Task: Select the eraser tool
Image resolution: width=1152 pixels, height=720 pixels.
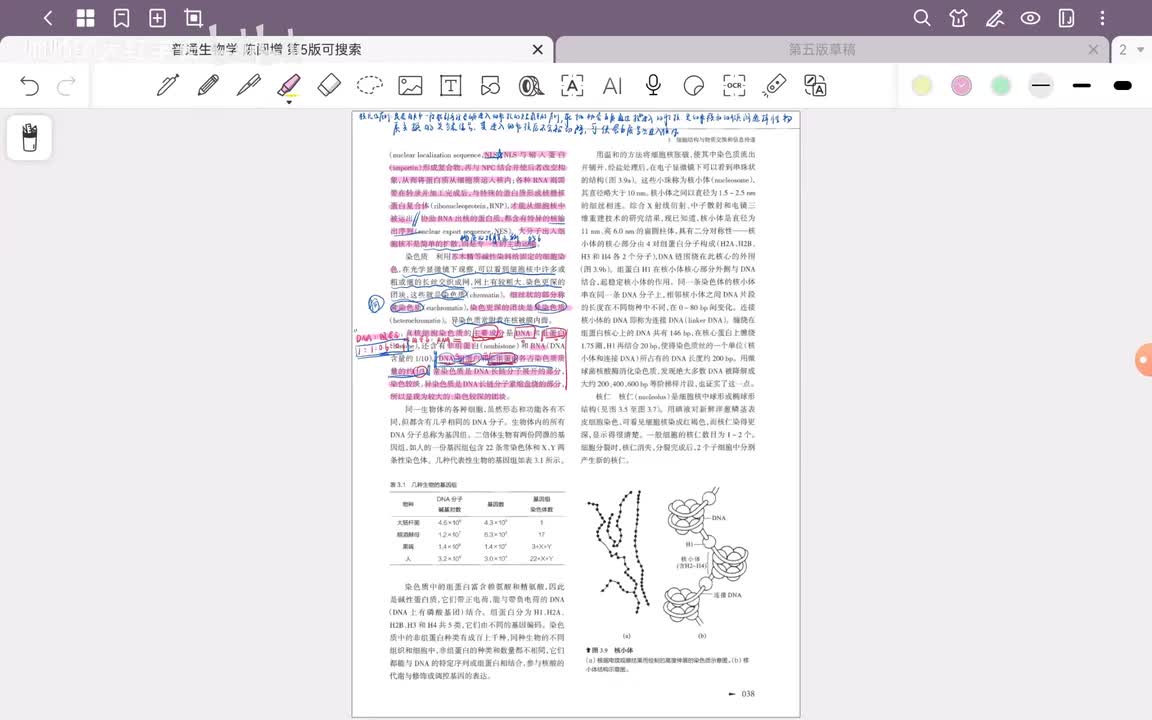Action: [x=329, y=85]
